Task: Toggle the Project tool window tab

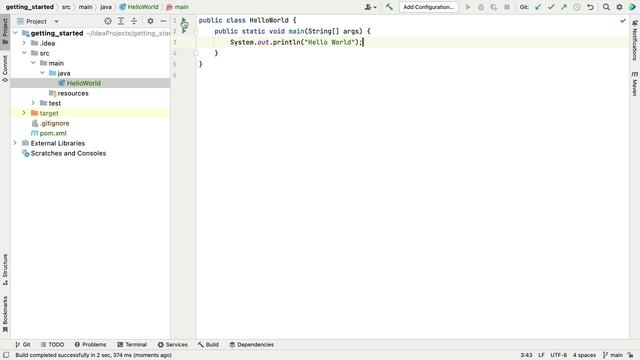Action: click(x=5, y=32)
